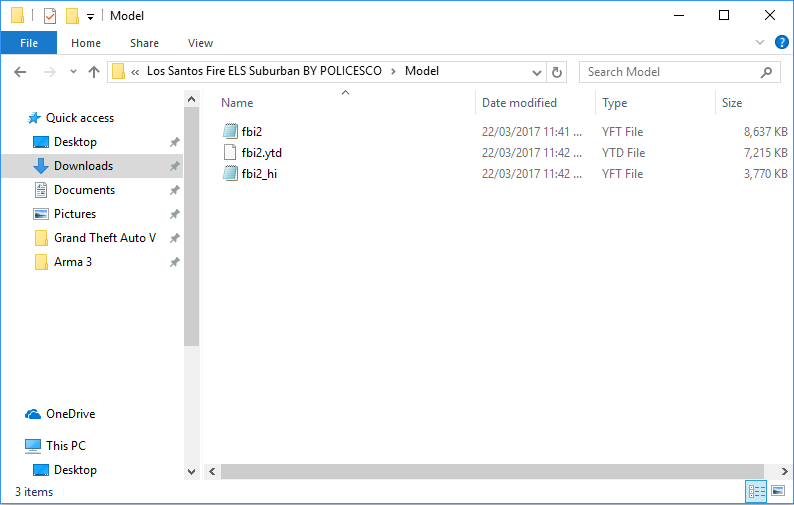Click the Forward navigation arrow

tap(50, 72)
